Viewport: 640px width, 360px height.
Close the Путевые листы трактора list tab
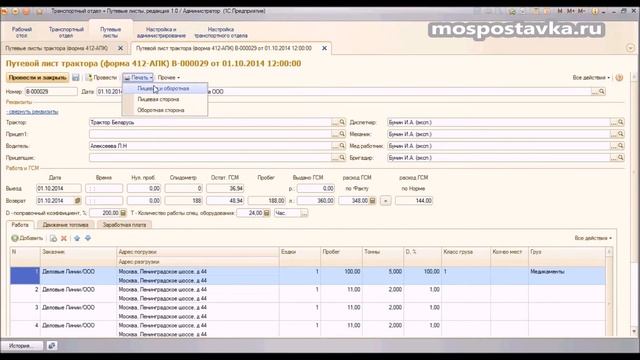(x=120, y=48)
